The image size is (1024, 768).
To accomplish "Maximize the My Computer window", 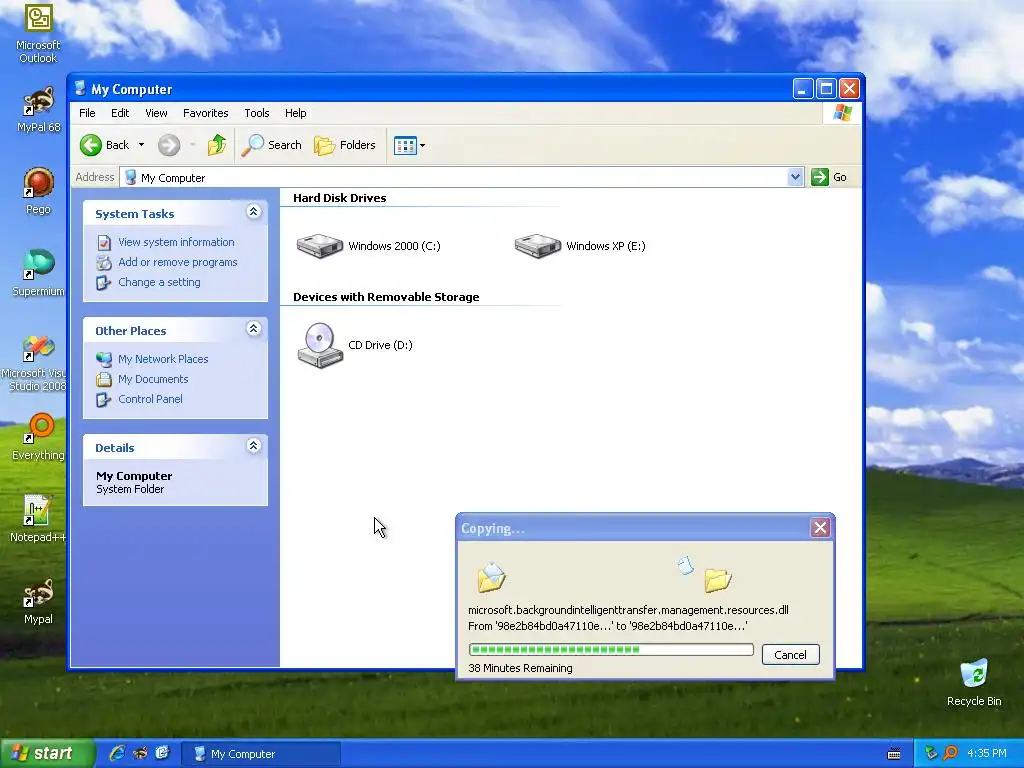I will [x=826, y=88].
